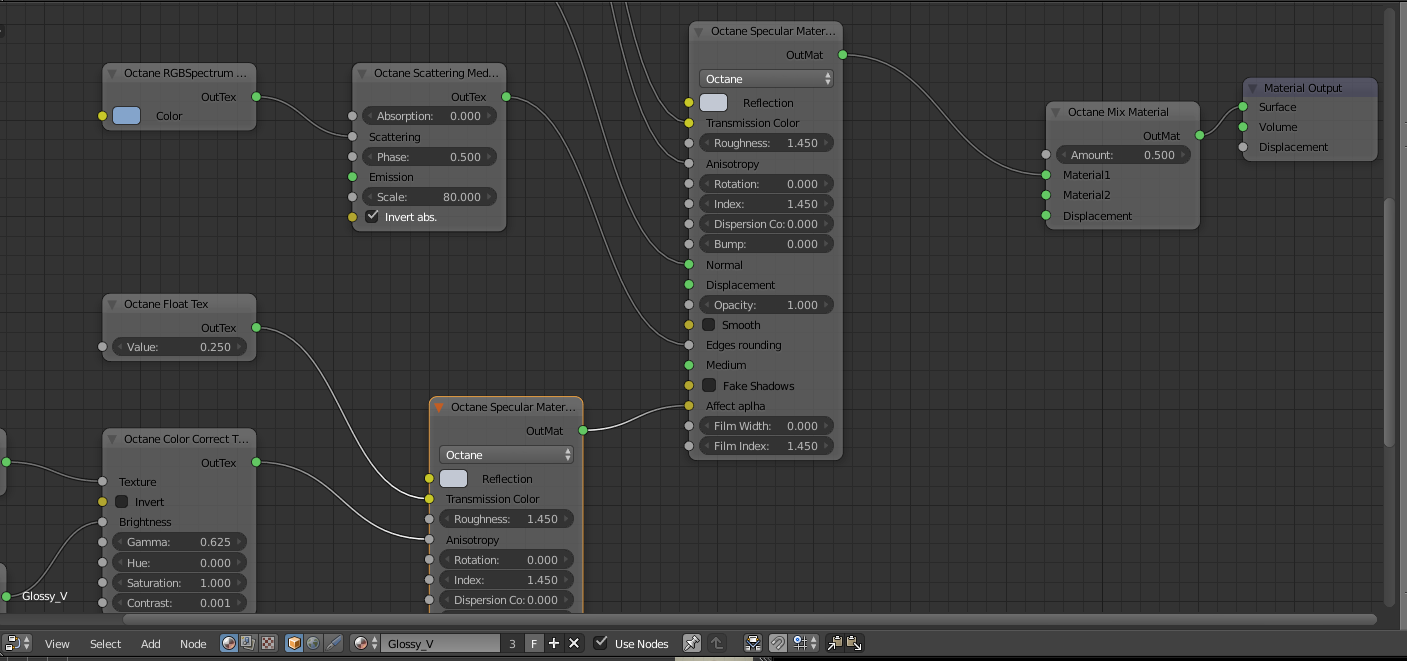The height and width of the screenshot is (661, 1407).
Task: Click the Scattering Medium Phase field
Action: tap(429, 157)
